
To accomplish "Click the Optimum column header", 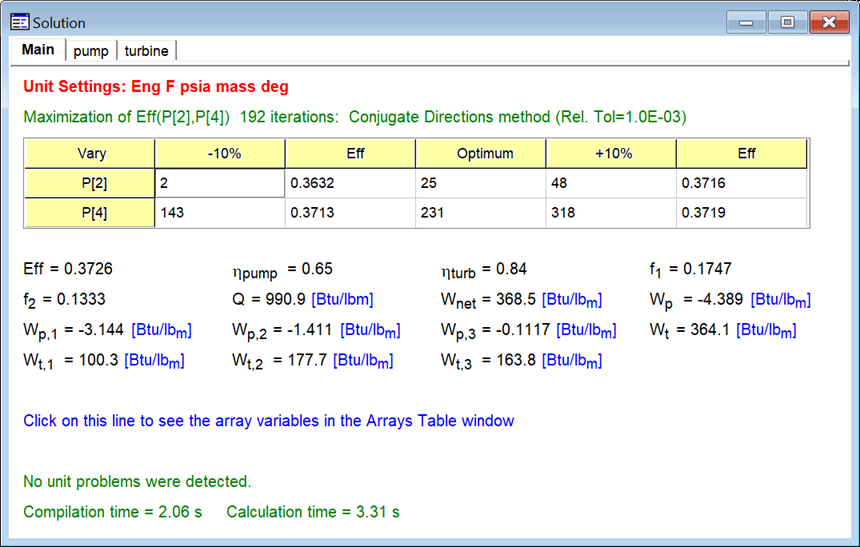I will coord(480,154).
